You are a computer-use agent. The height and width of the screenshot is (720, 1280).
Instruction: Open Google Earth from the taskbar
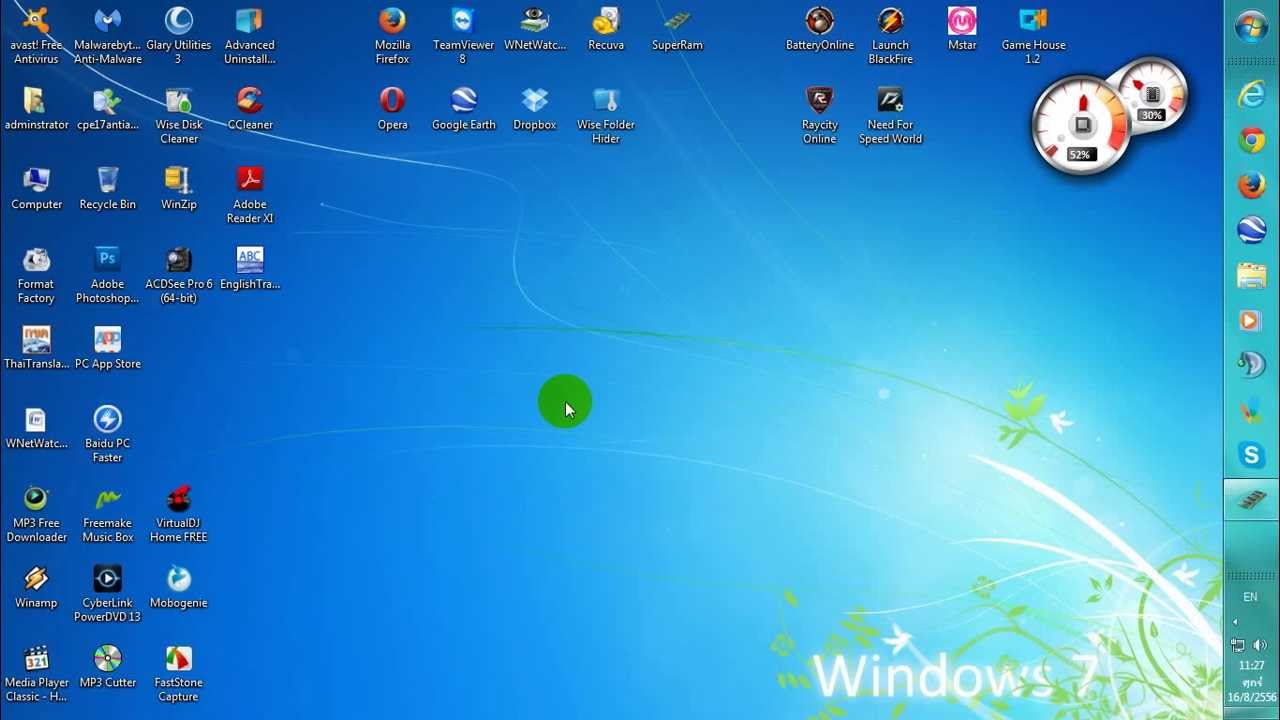pyautogui.click(x=1252, y=230)
